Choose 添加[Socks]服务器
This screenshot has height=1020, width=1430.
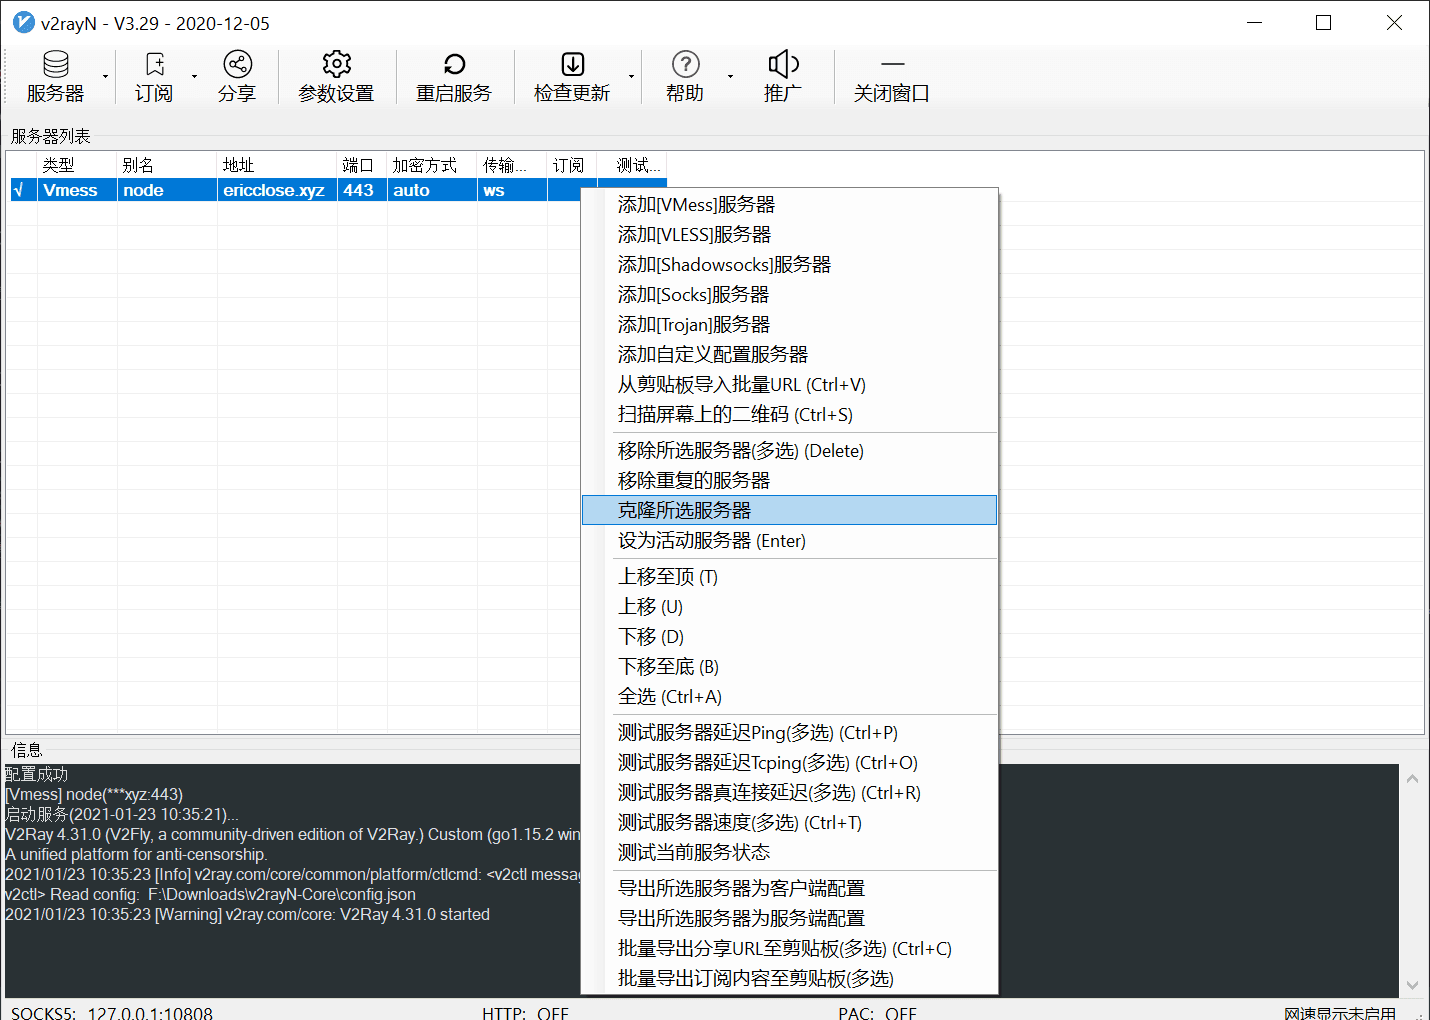pyautogui.click(x=789, y=295)
